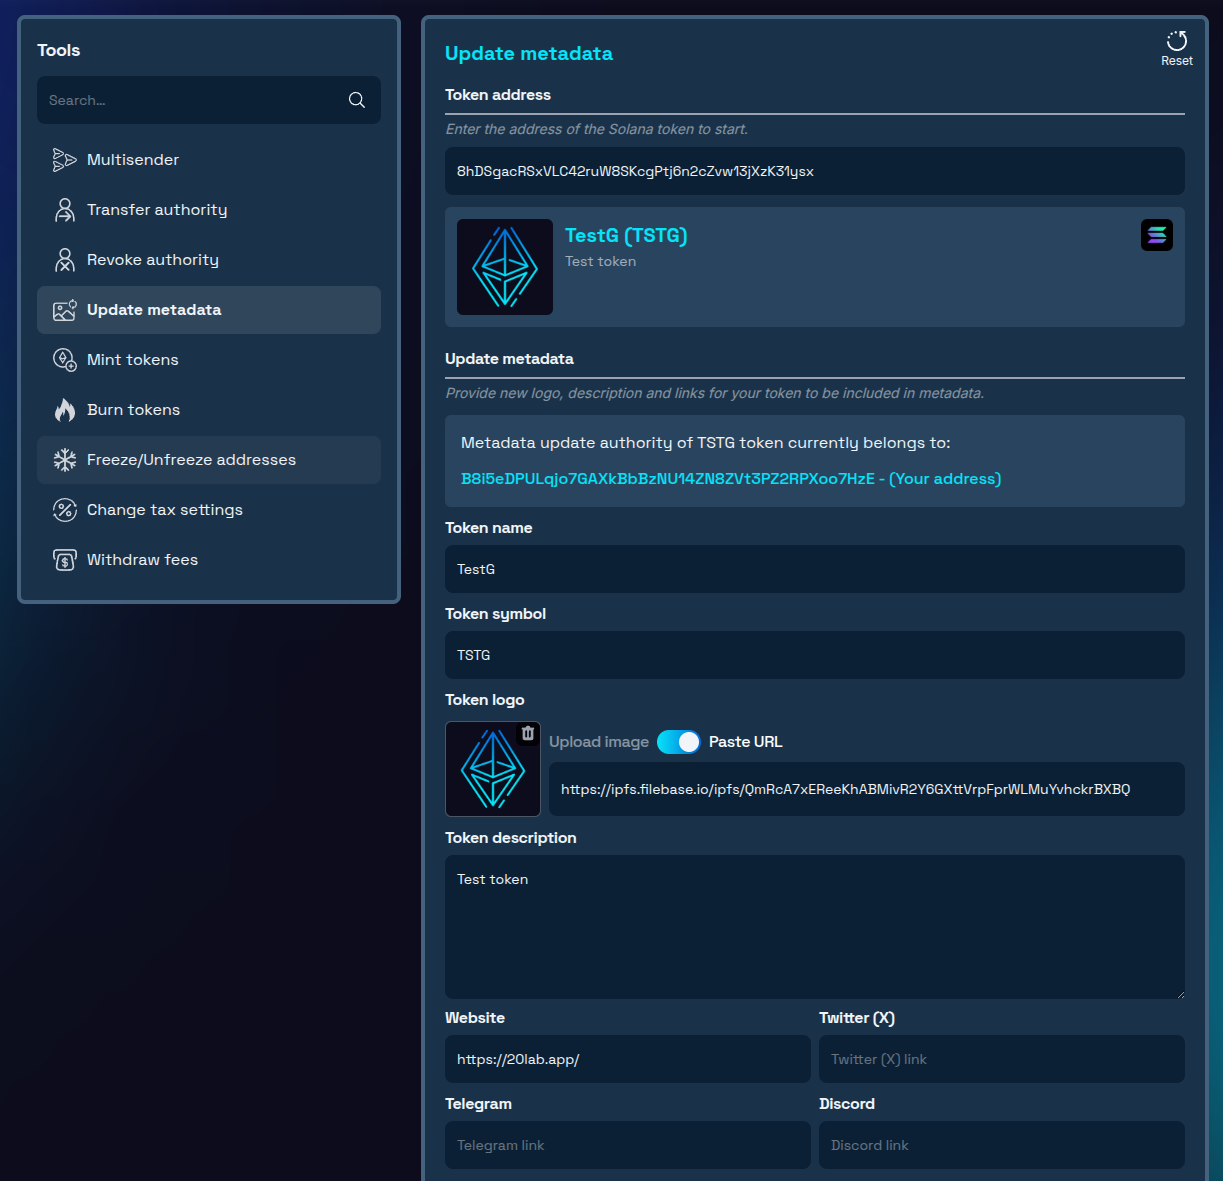Click the Website URL field
Image resolution: width=1223 pixels, height=1181 pixels.
[627, 1058]
